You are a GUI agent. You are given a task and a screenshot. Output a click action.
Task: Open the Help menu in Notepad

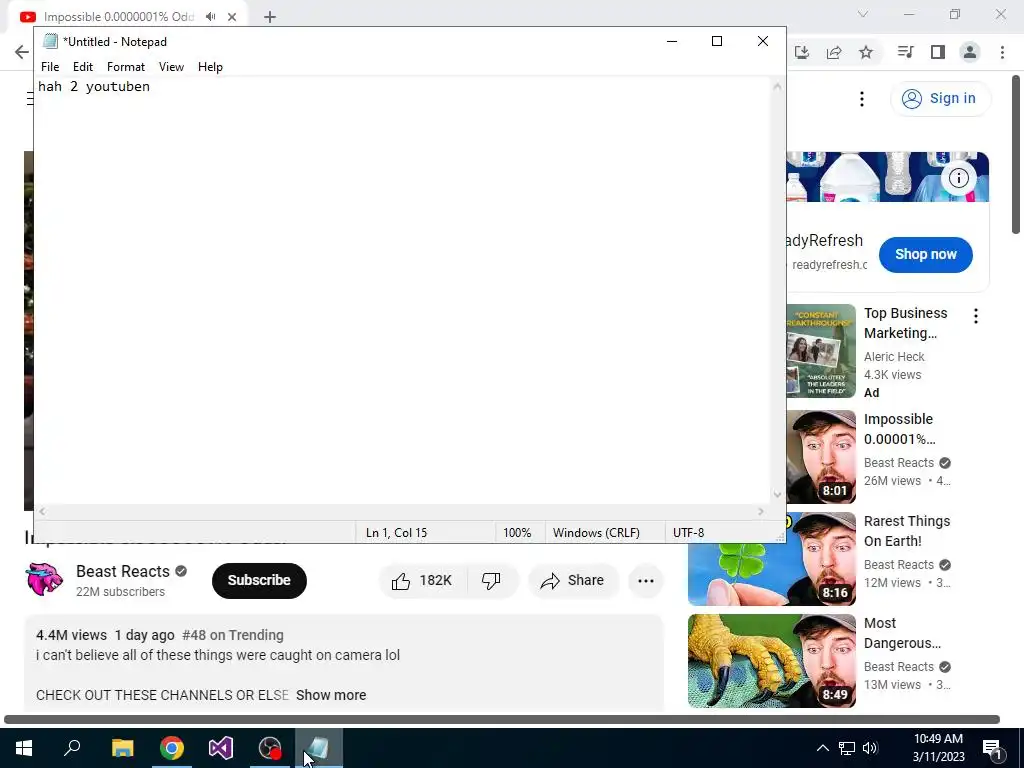click(210, 67)
